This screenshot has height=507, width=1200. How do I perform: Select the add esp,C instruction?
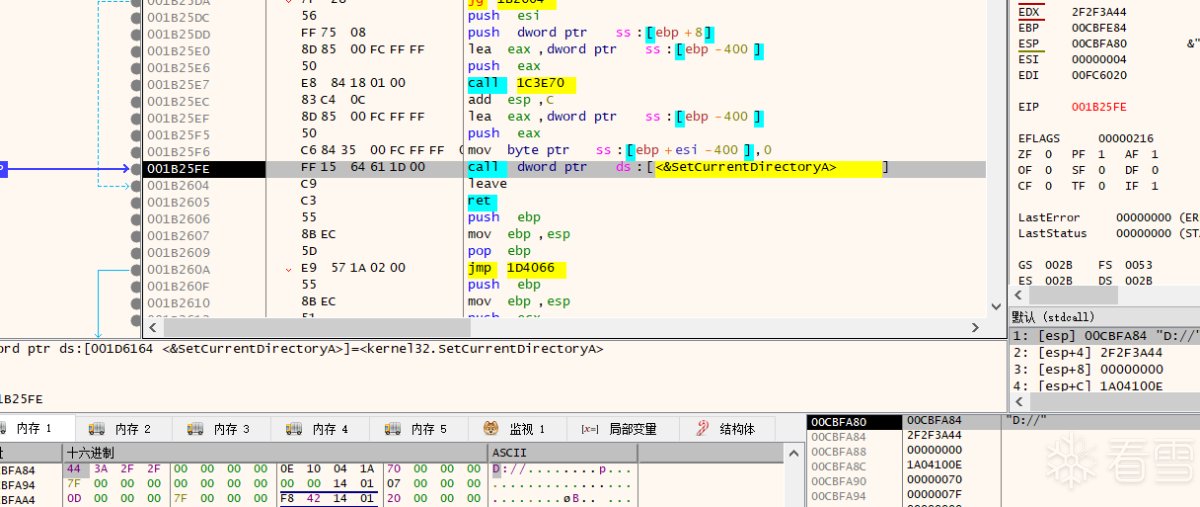pyautogui.click(x=511, y=100)
